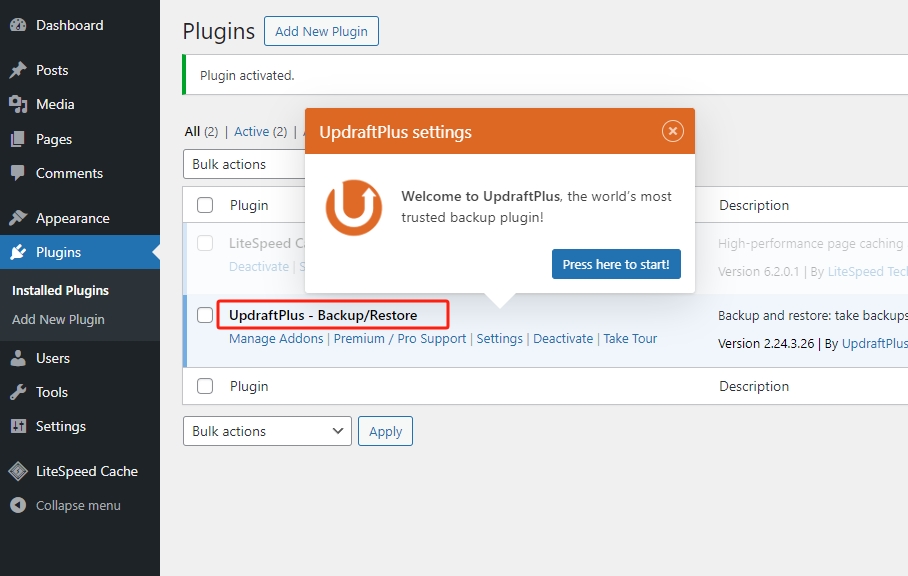This screenshot has height=576, width=908.
Task: Click the Plugin column header at top
Action: click(249, 205)
